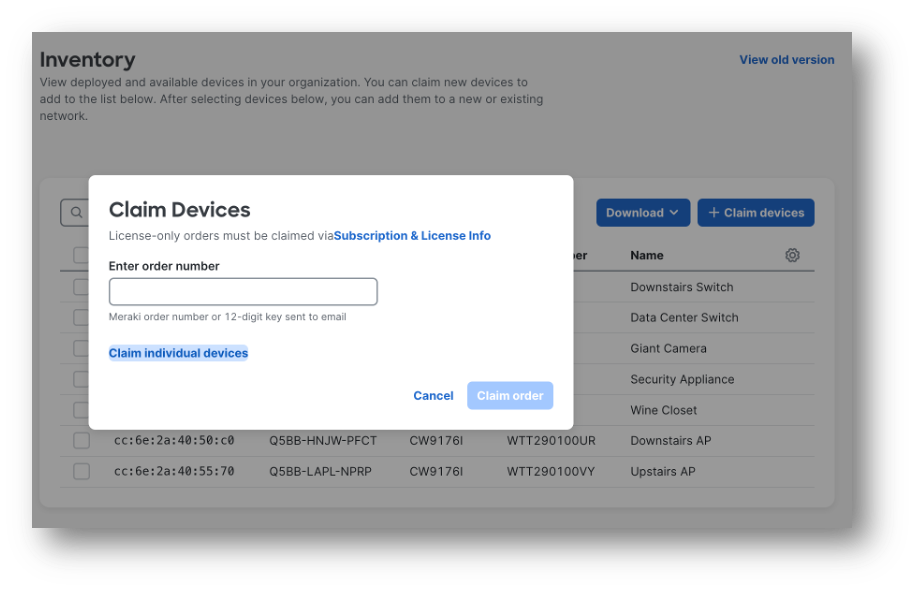The image size is (914, 590).
Task: Tick the Upstairs AP row checkbox
Action: 82,471
